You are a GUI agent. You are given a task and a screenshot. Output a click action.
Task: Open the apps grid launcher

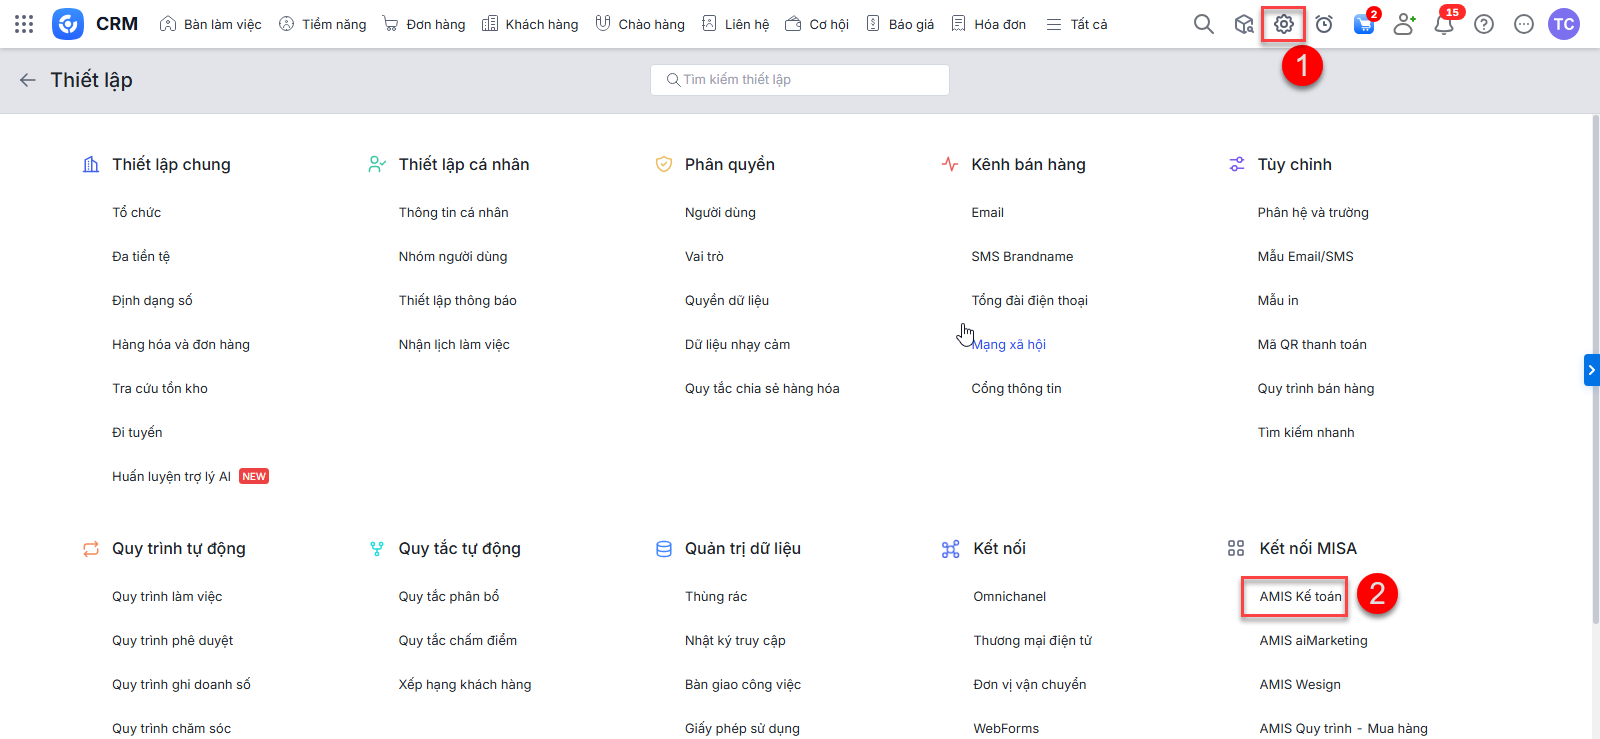[x=24, y=24]
